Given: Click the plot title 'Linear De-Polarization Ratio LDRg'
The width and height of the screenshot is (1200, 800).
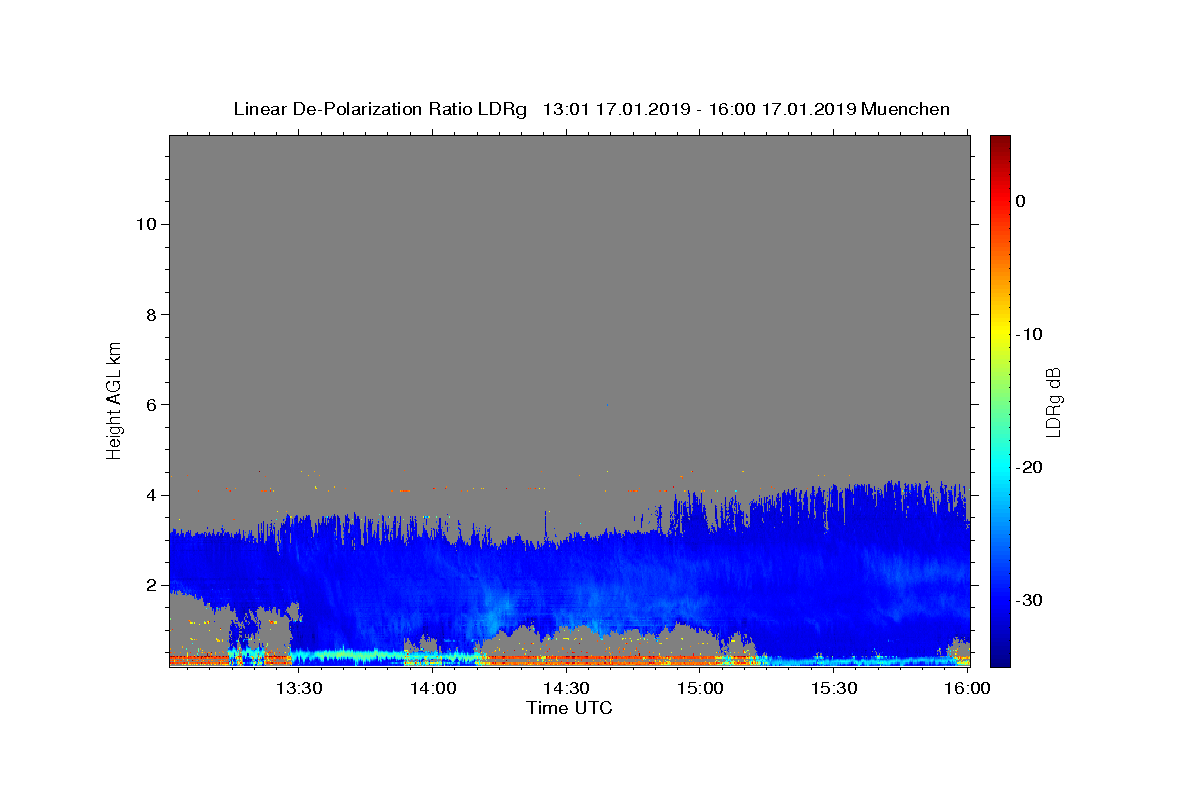Looking at the screenshot, I should (380, 109).
